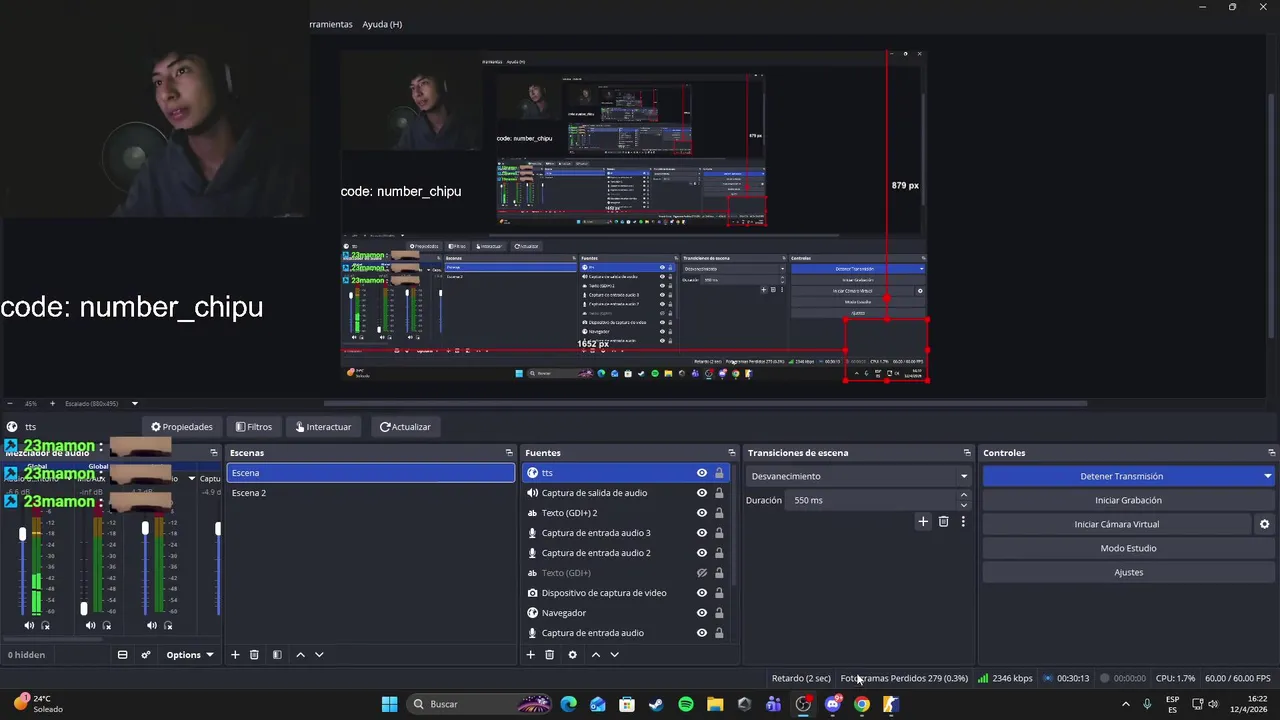Click the Retardo (2 sec) status entry
Image resolution: width=1280 pixels, height=720 pixels.
click(x=801, y=678)
